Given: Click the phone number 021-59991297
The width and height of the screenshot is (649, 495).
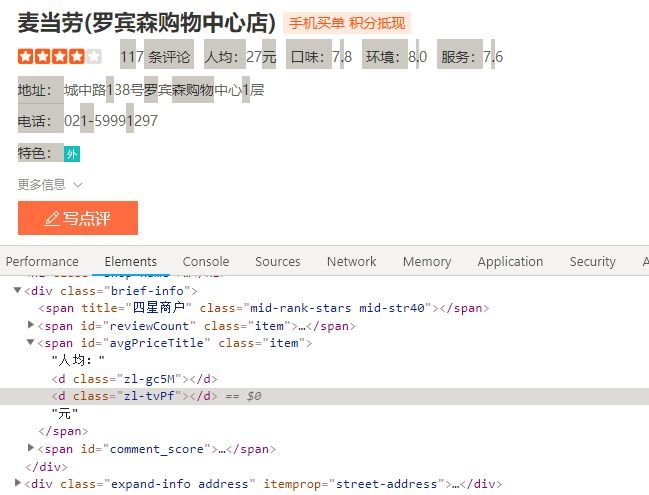Looking at the screenshot, I should click(111, 121).
